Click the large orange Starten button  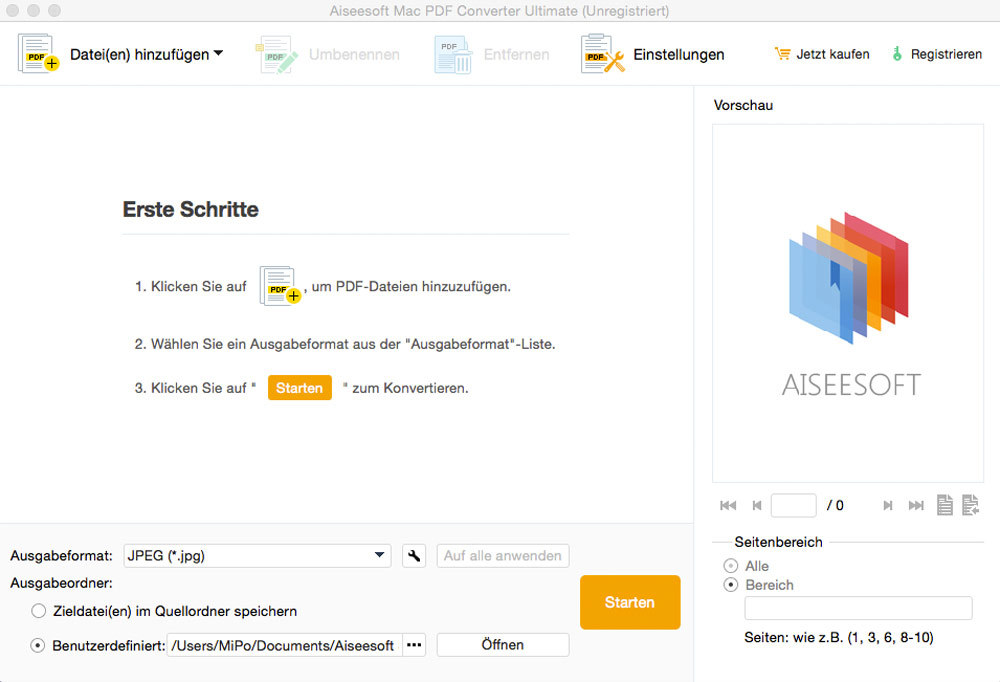pos(630,602)
